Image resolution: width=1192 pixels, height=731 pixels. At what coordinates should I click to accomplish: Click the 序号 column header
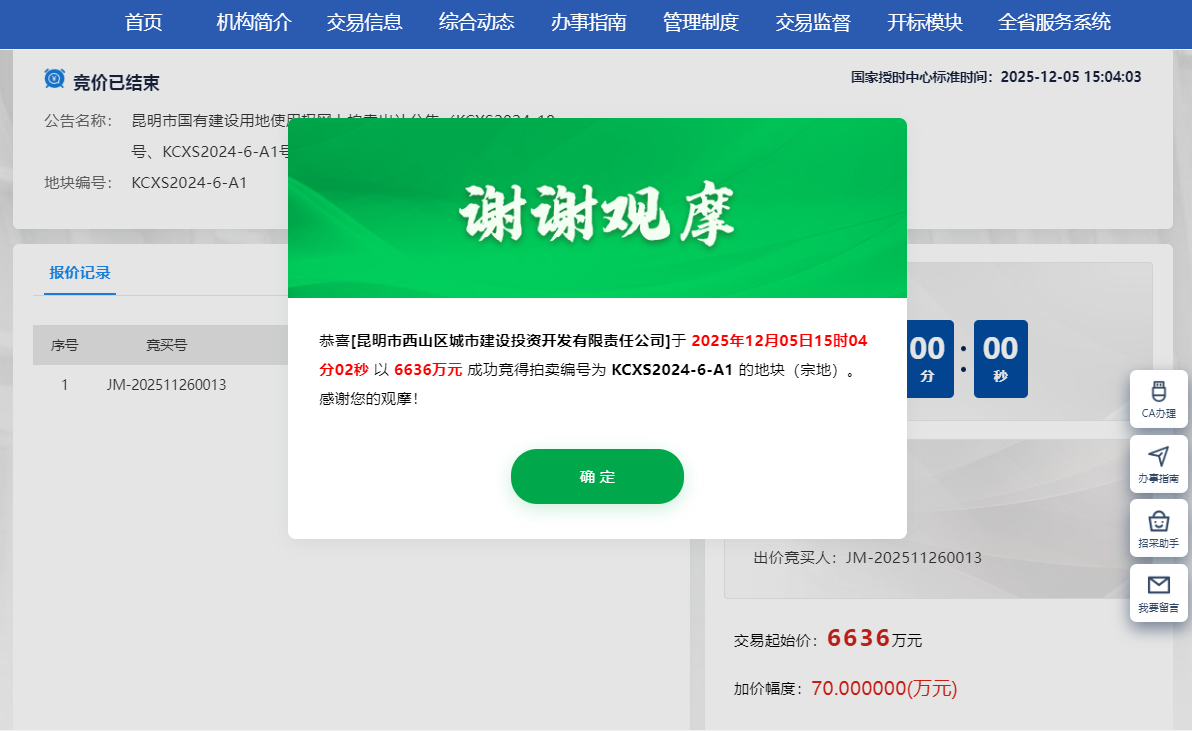pyautogui.click(x=65, y=346)
